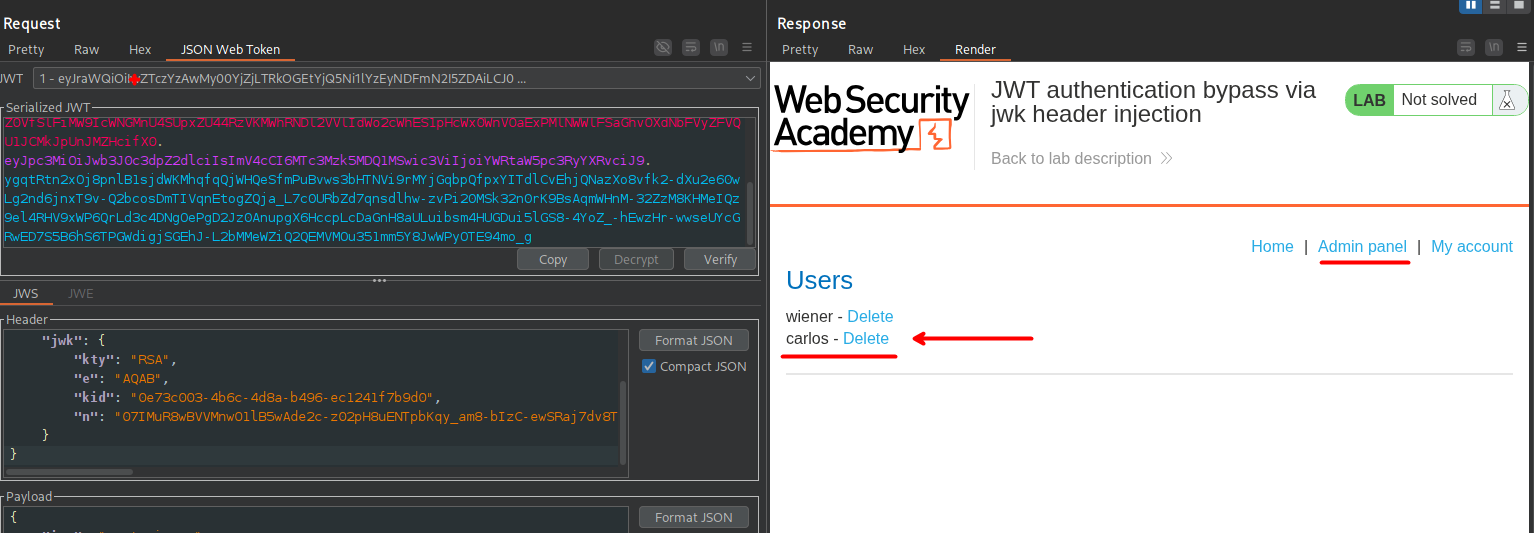Image resolution: width=1534 pixels, height=533 pixels.
Task: Open the Request panel hamburger menu
Action: click(x=747, y=47)
